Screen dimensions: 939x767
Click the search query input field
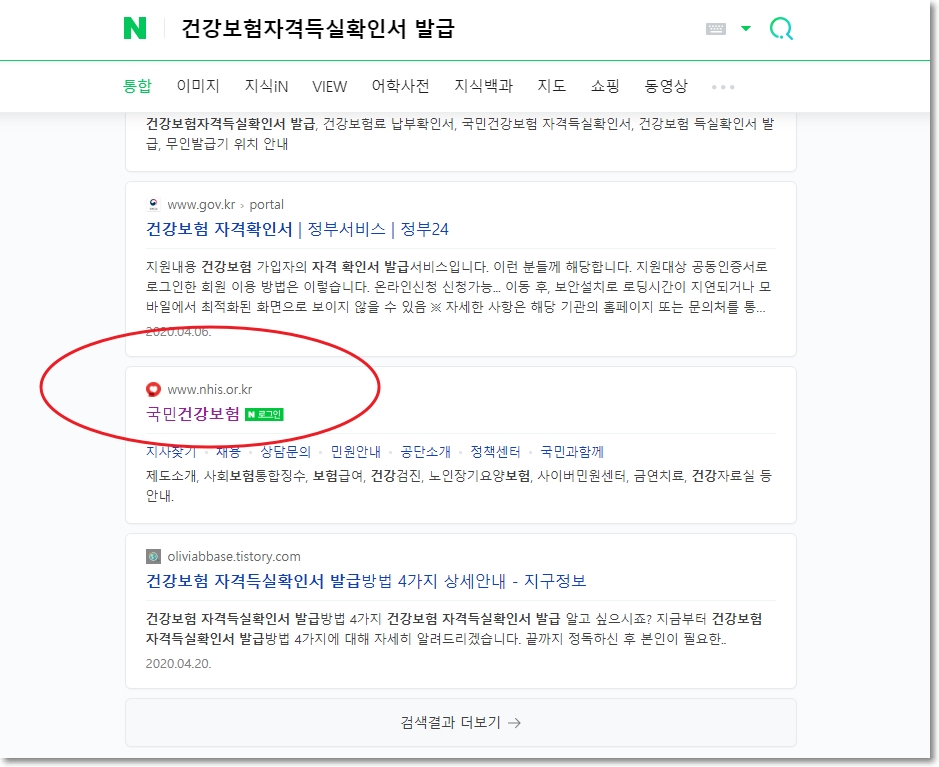[317, 28]
